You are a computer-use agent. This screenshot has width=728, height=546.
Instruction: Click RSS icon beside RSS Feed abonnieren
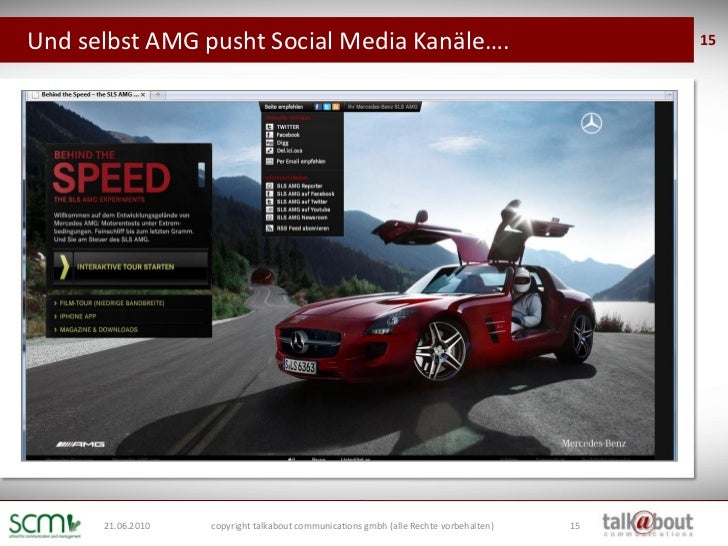pos(269,228)
